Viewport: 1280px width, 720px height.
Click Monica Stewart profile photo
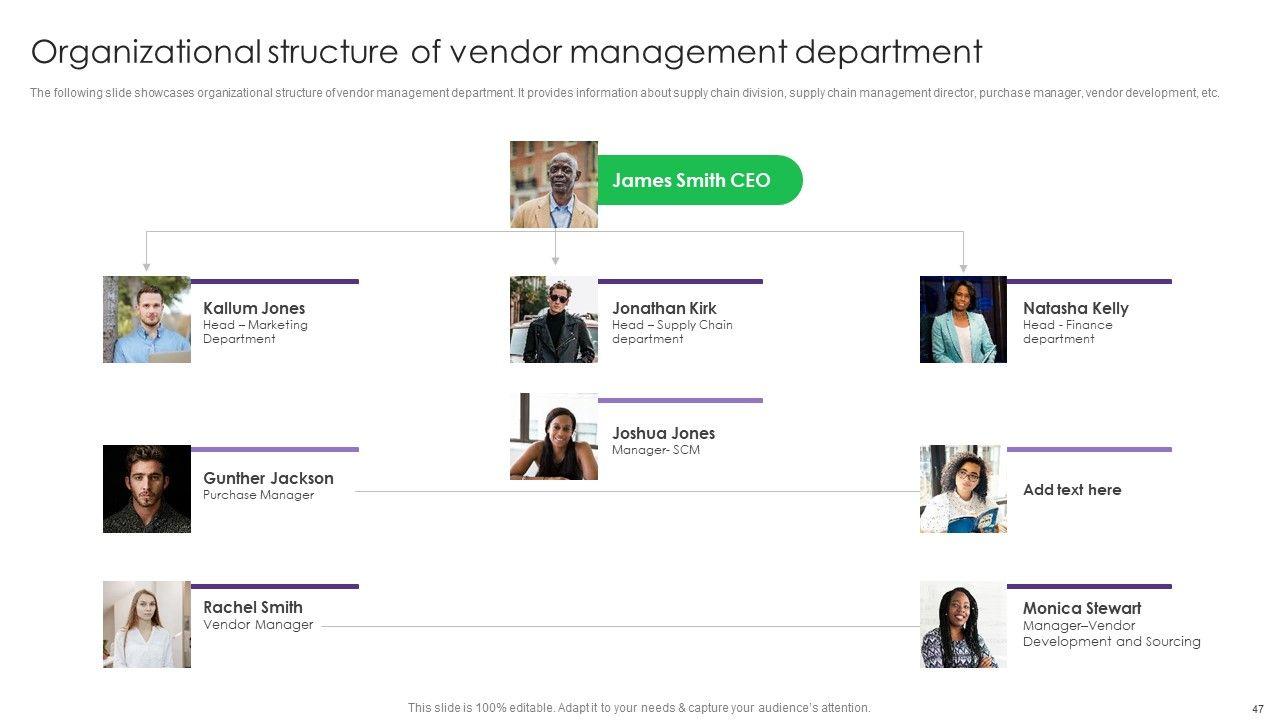[x=963, y=624]
